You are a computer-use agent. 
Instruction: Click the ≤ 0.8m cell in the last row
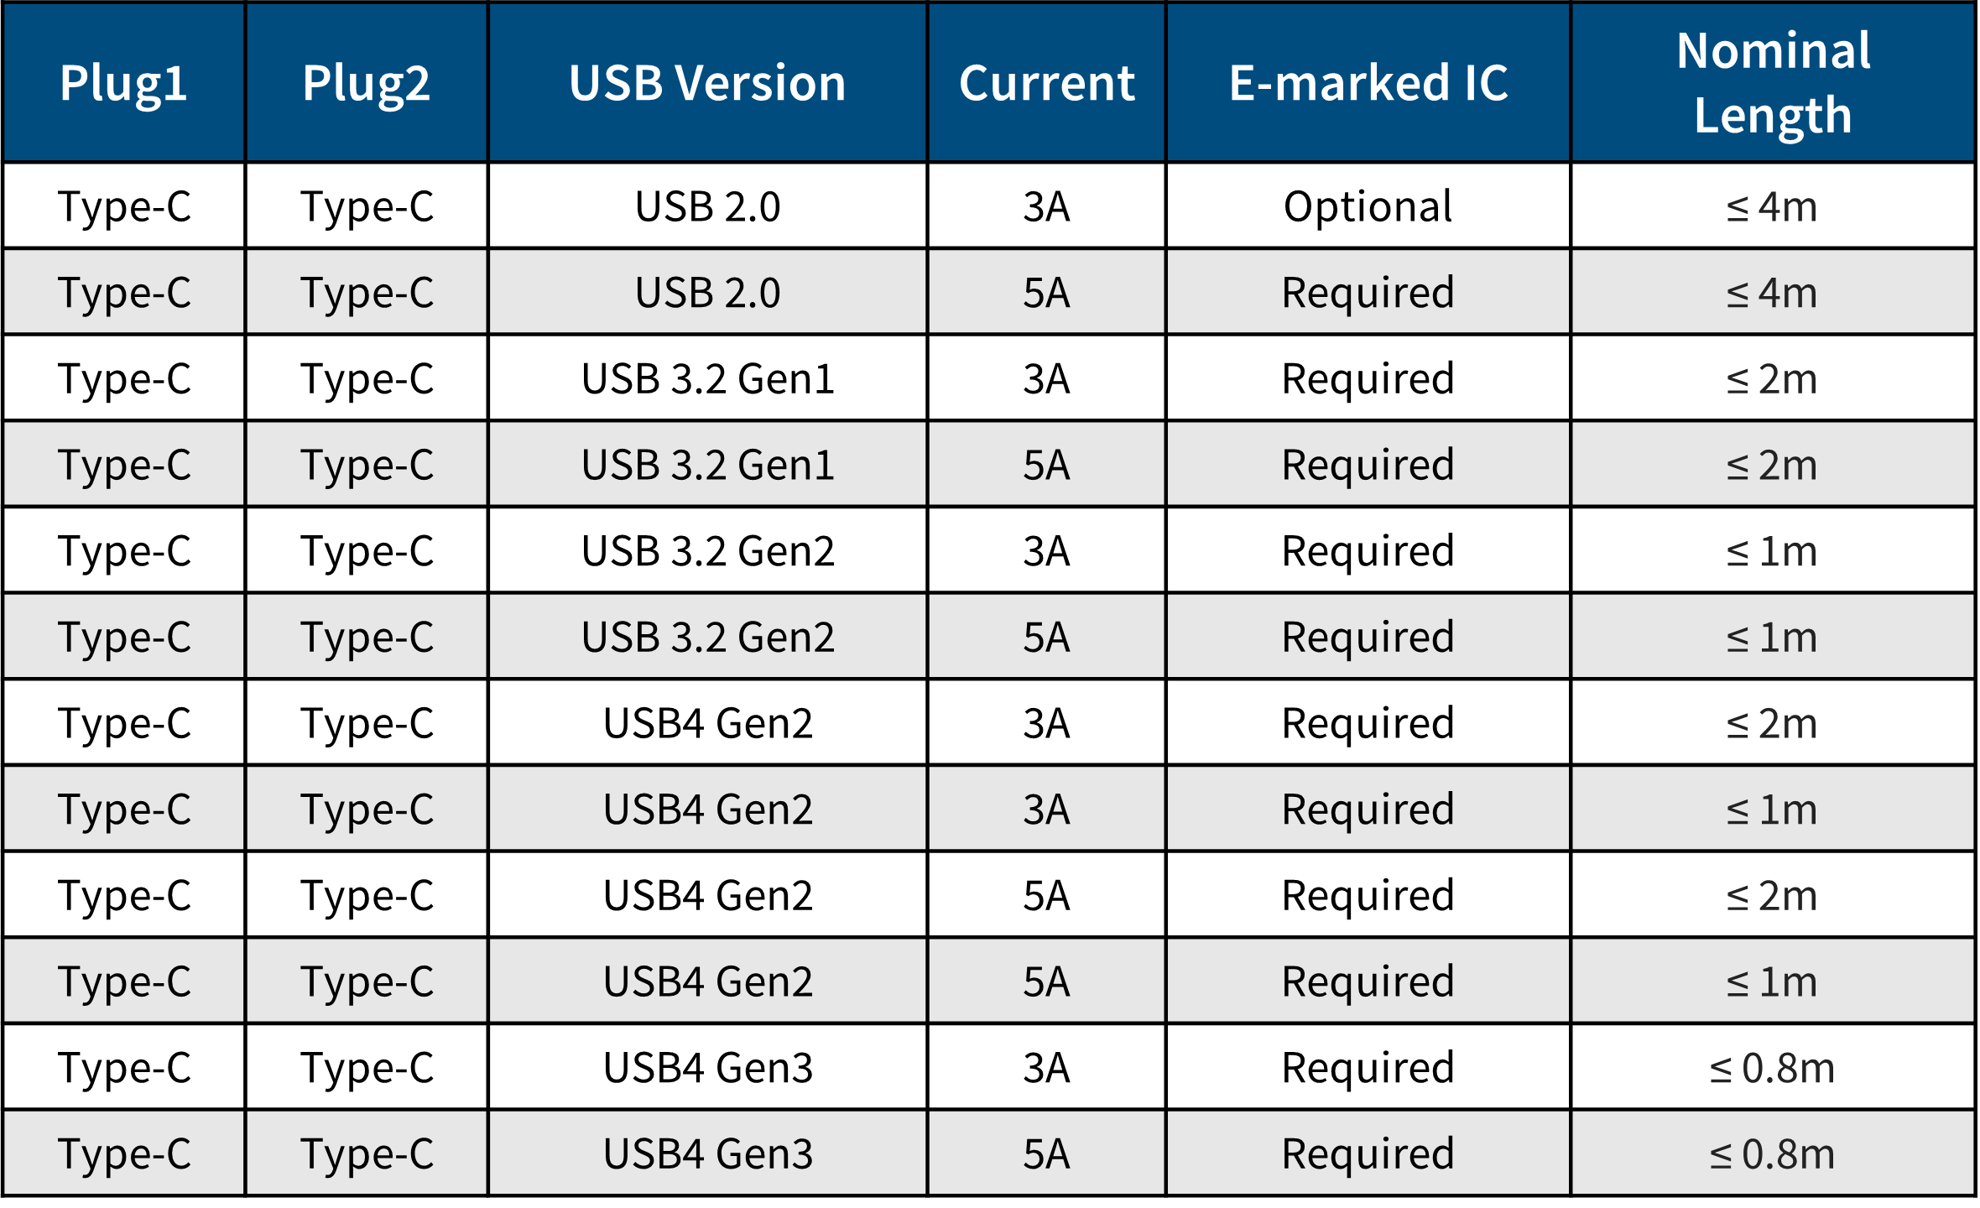pos(1772,1153)
